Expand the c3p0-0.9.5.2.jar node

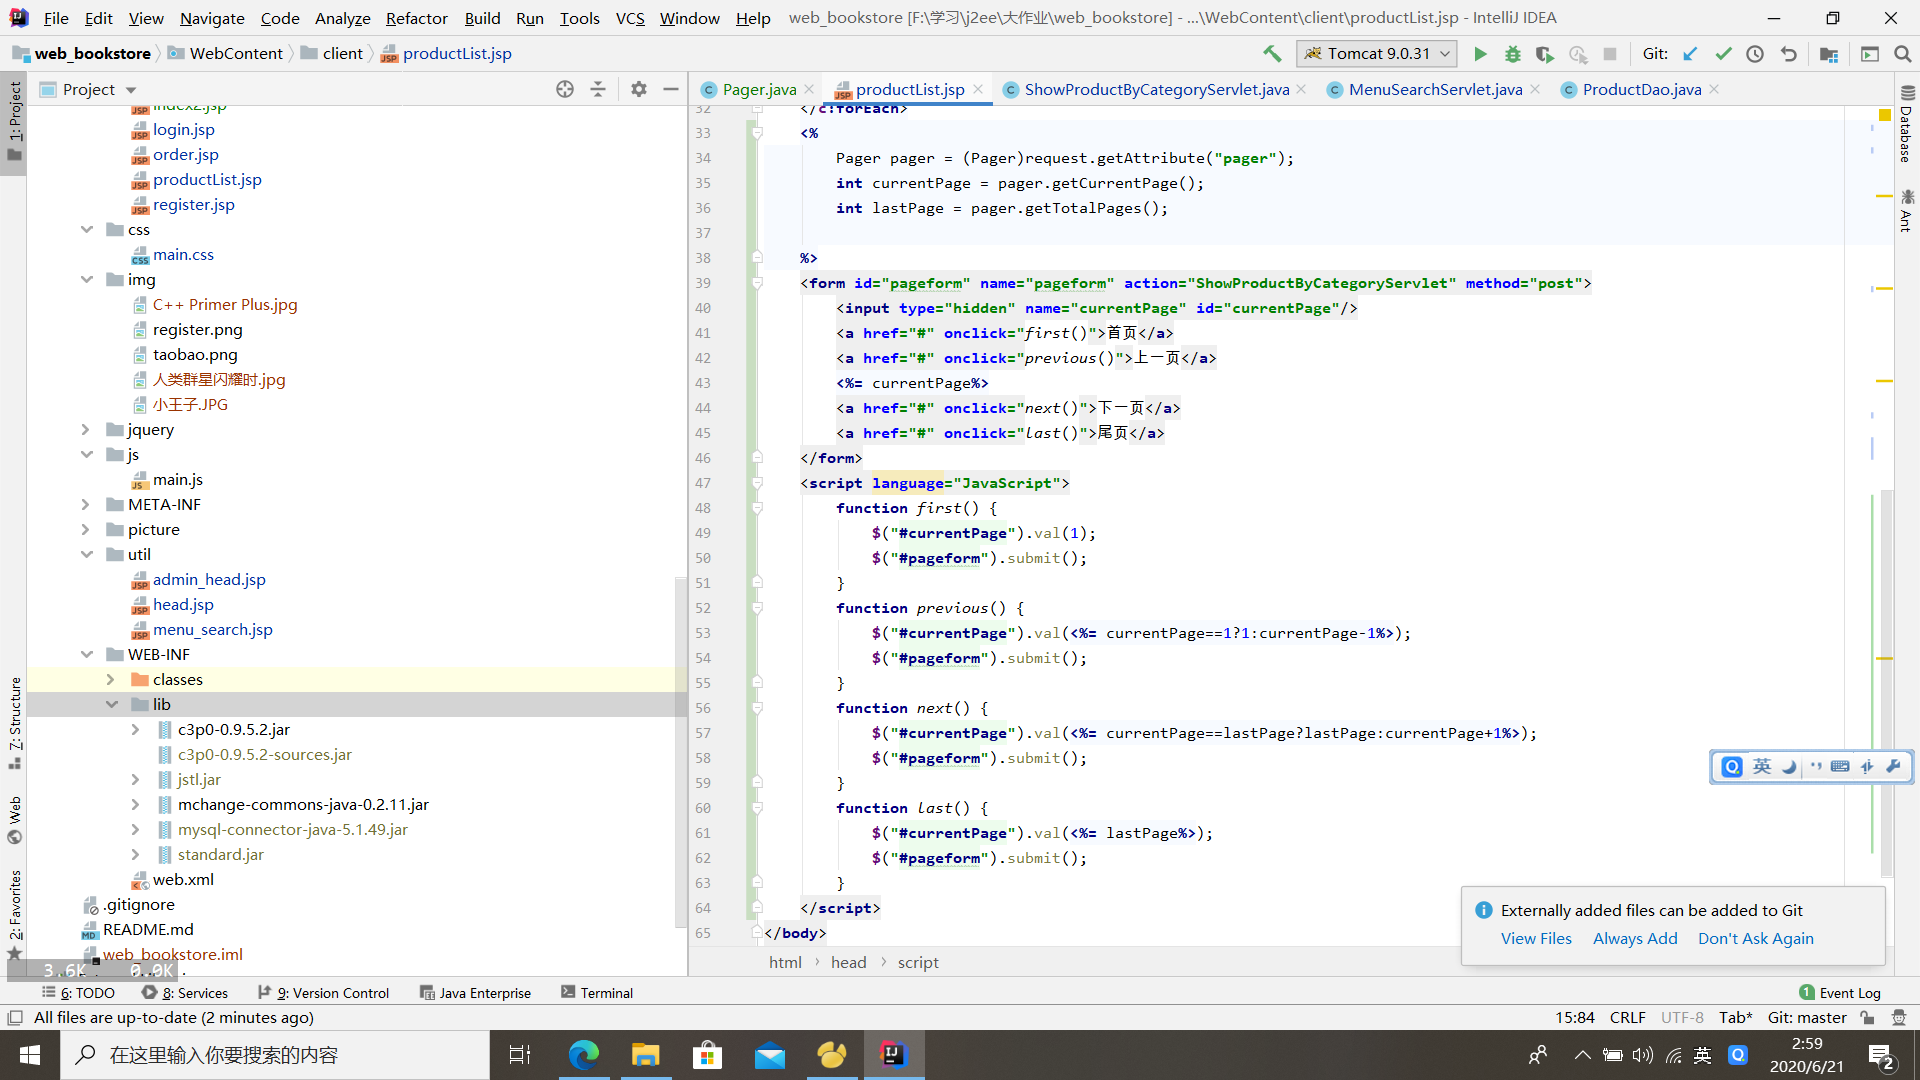[136, 730]
